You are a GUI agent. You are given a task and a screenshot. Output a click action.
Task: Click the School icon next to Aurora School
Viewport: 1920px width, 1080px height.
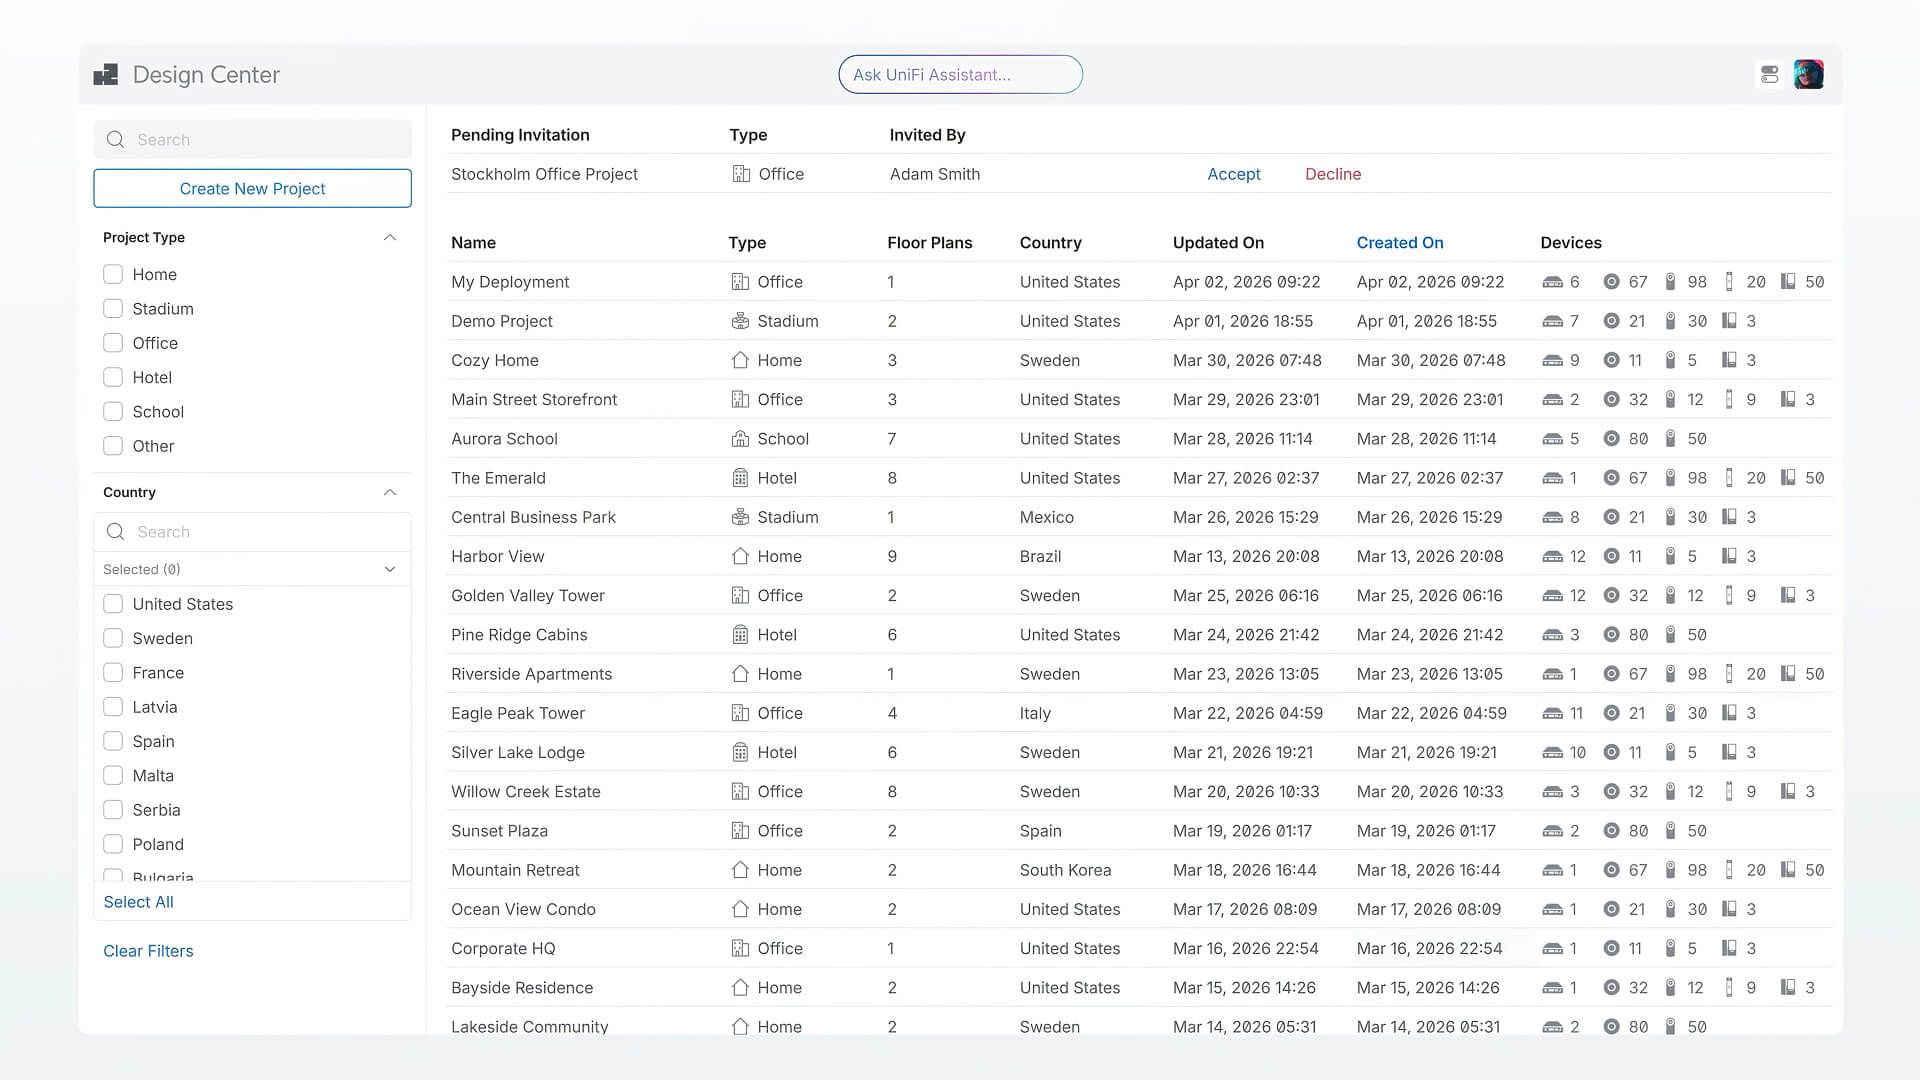coord(740,439)
